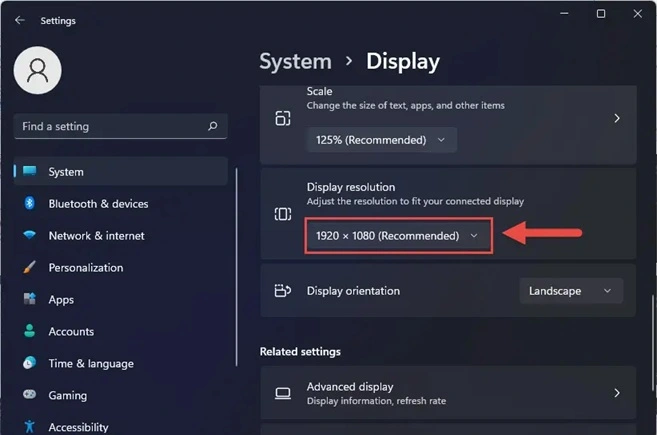The width and height of the screenshot is (657, 435).
Task: Click the Display resolution icon
Action: 282,214
